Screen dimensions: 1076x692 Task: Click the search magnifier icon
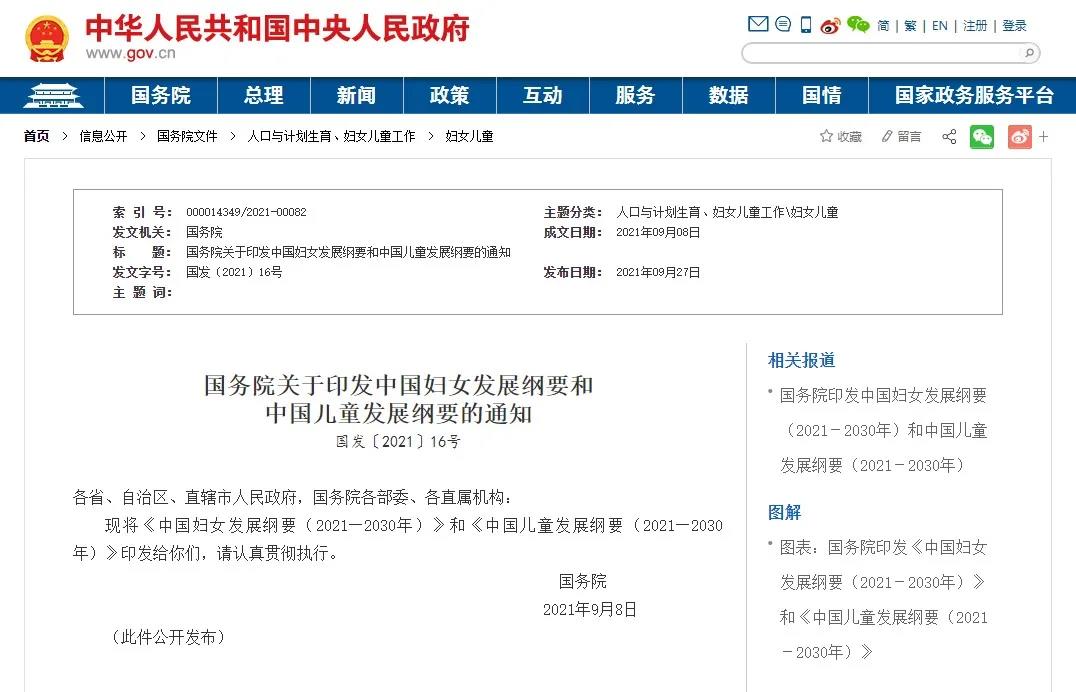(1027, 53)
